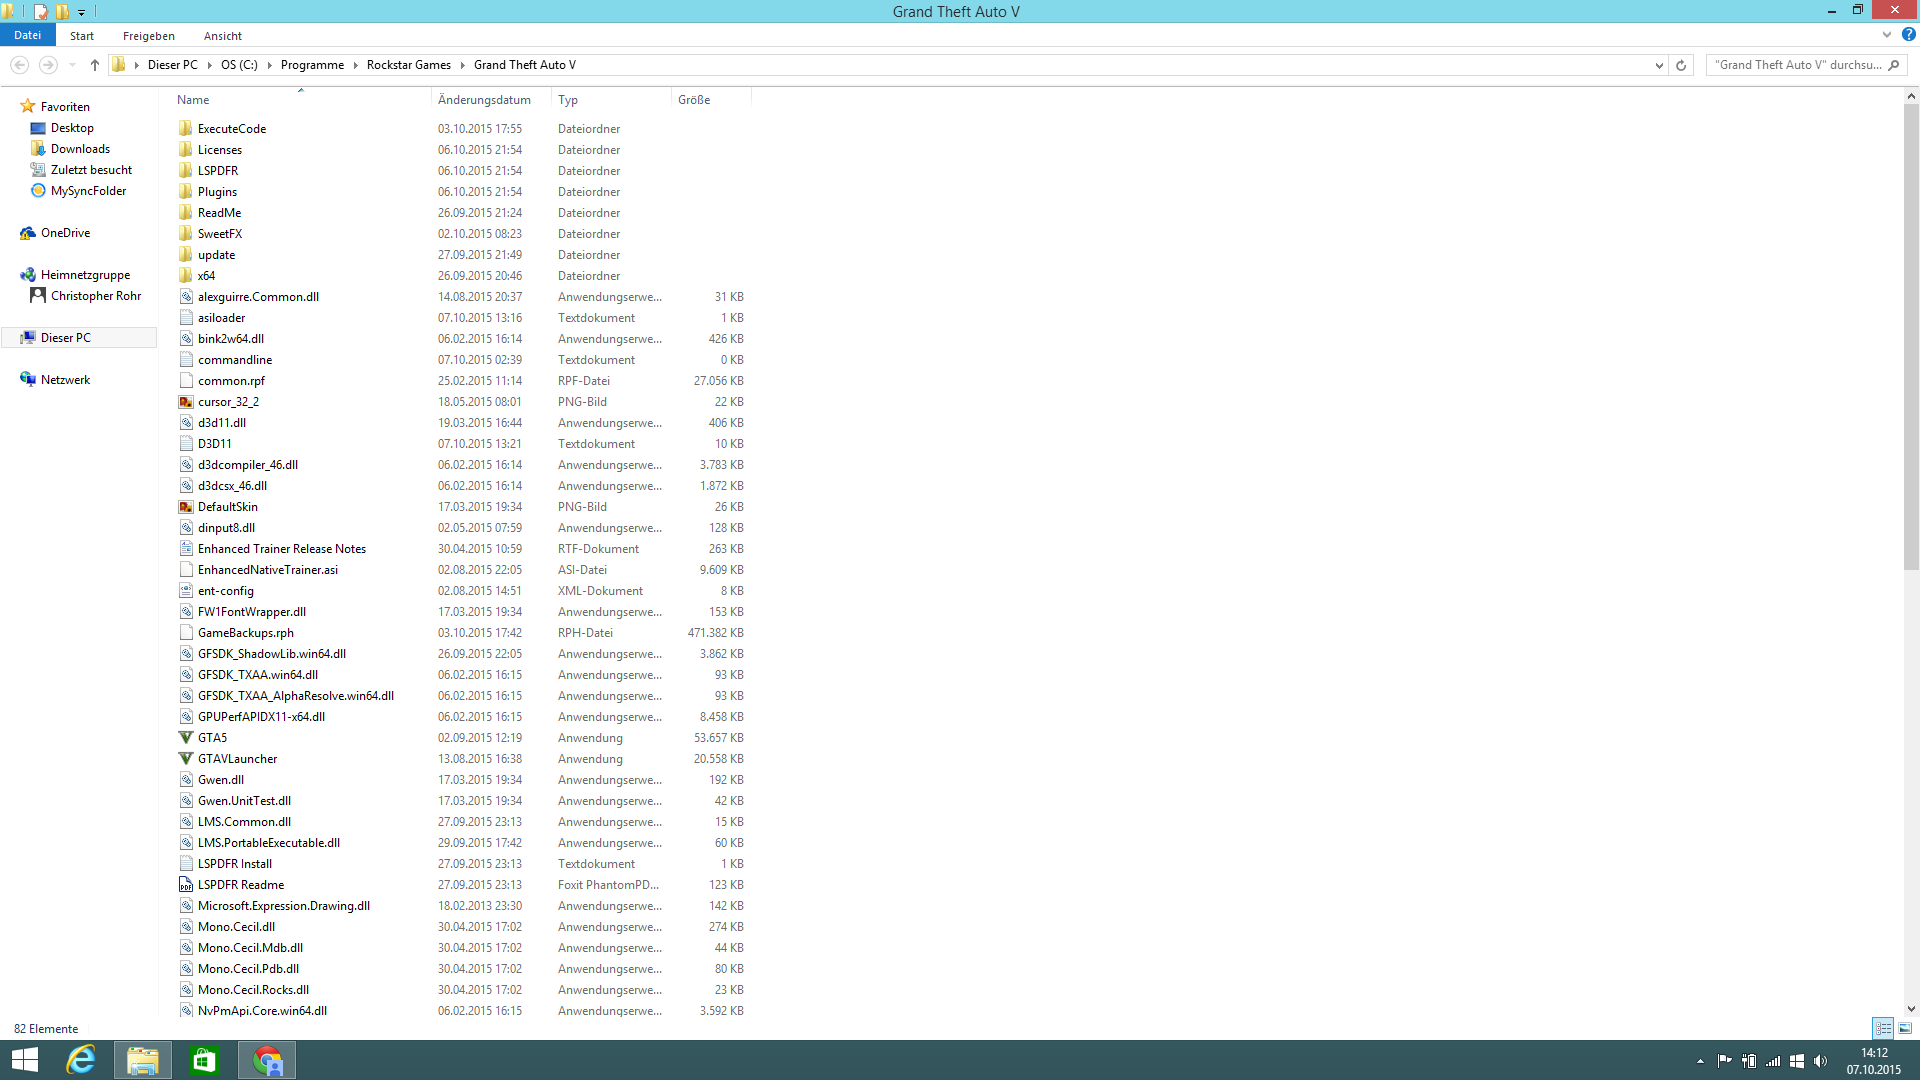The image size is (1920, 1080).
Task: Click the Grand Theft Auto V search field
Action: point(1797,65)
